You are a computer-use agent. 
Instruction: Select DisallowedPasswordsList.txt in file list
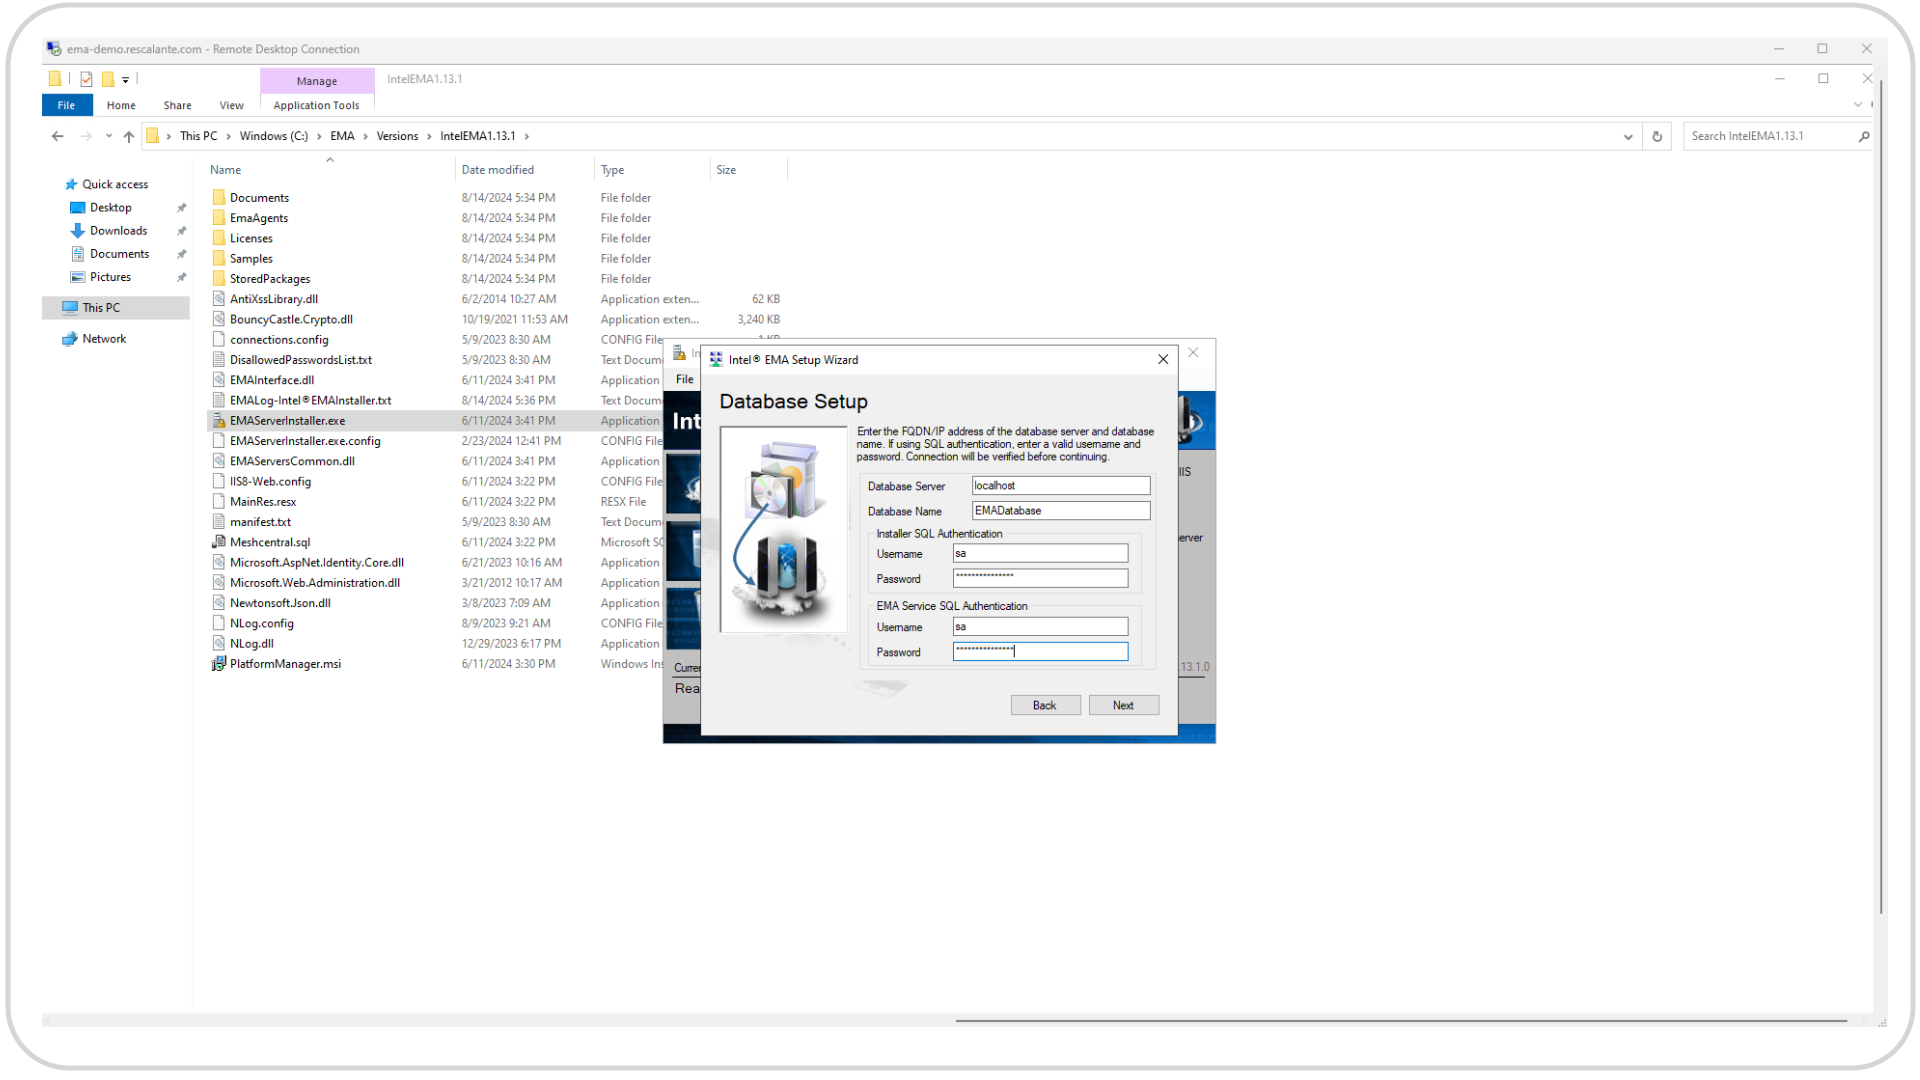pyautogui.click(x=300, y=360)
